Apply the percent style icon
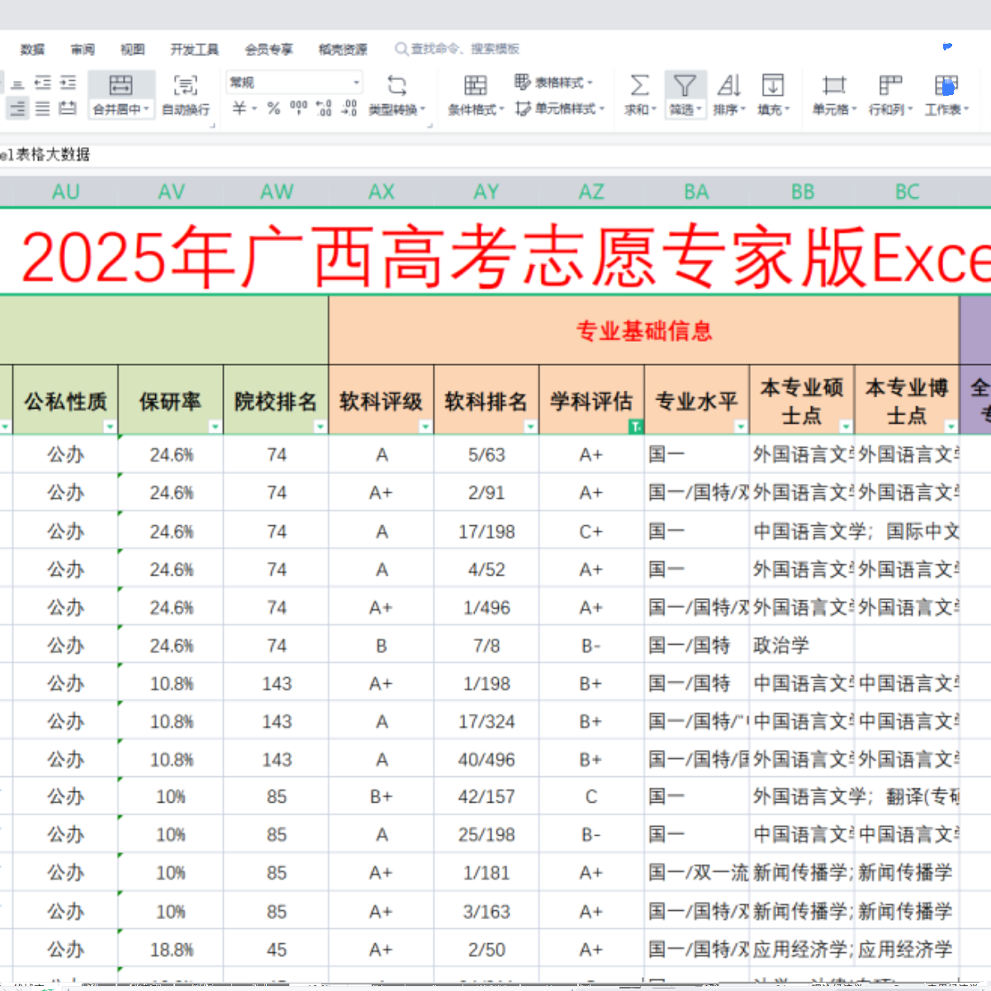 click(273, 109)
